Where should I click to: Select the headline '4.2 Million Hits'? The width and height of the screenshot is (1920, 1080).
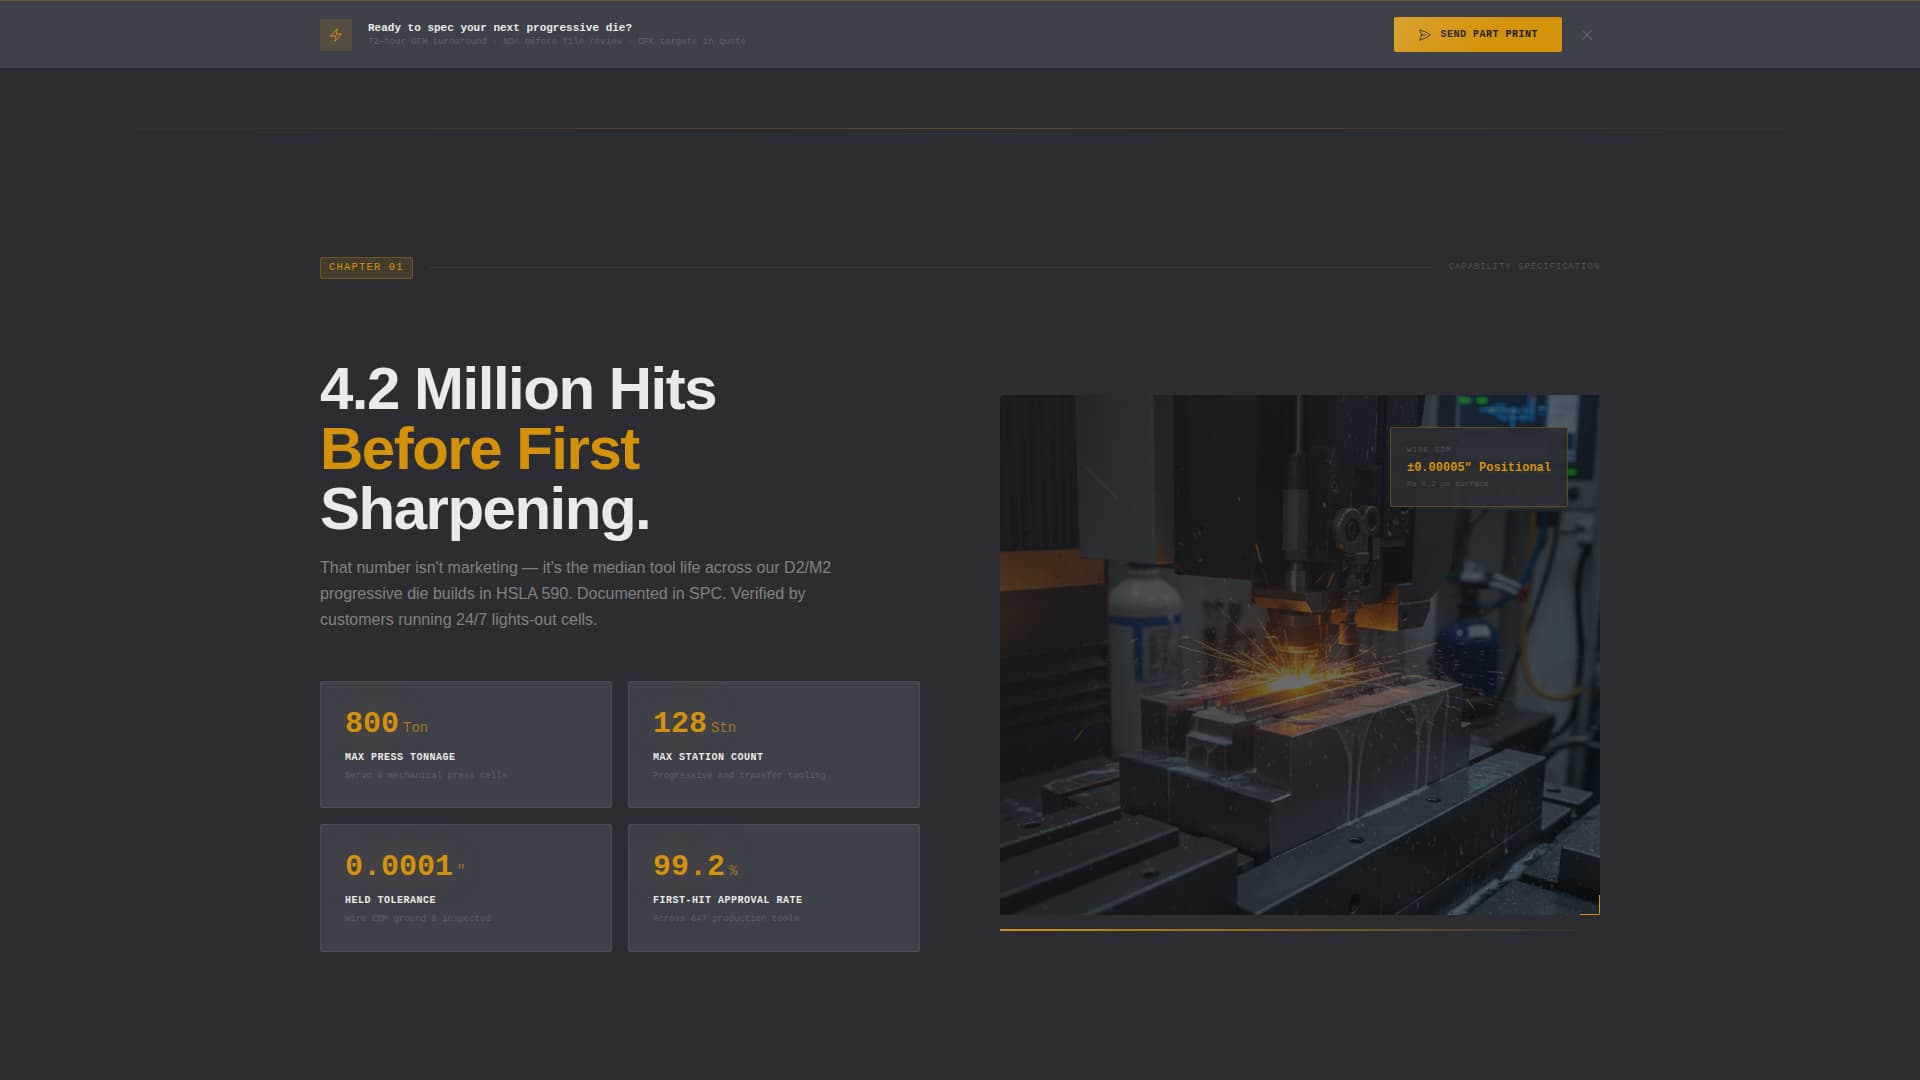518,390
